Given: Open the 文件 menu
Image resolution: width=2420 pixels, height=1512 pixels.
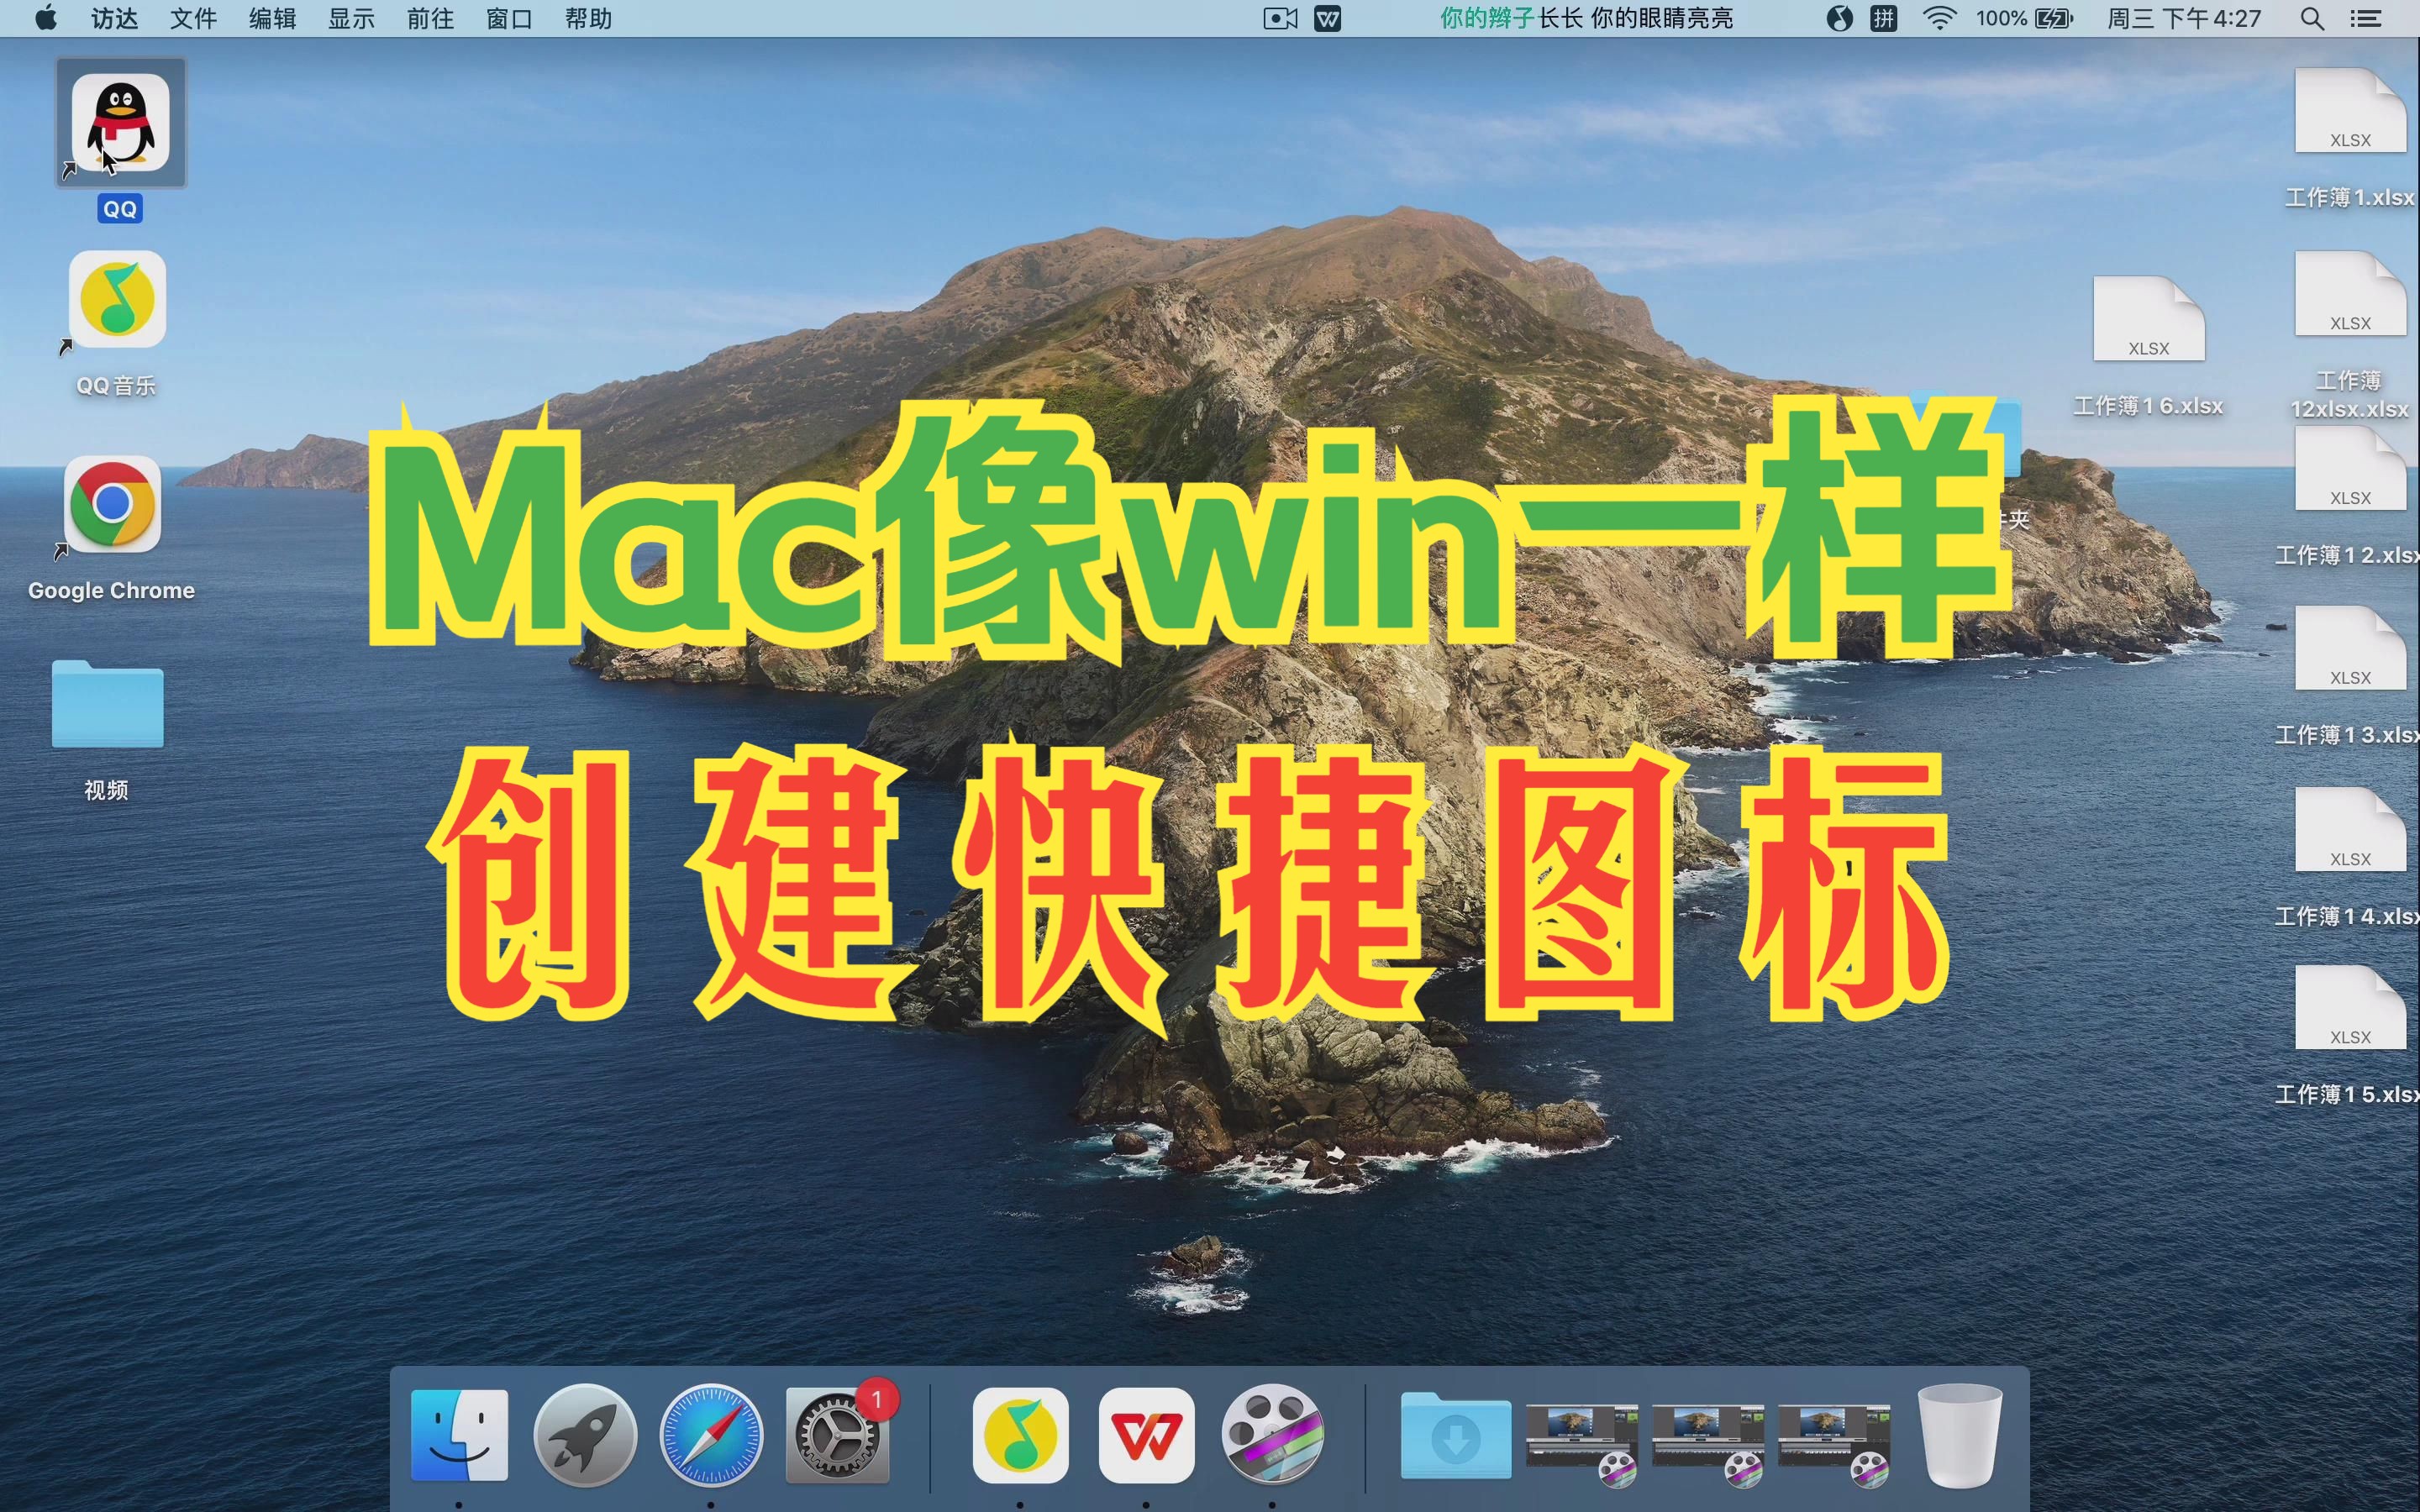Looking at the screenshot, I should (193, 18).
